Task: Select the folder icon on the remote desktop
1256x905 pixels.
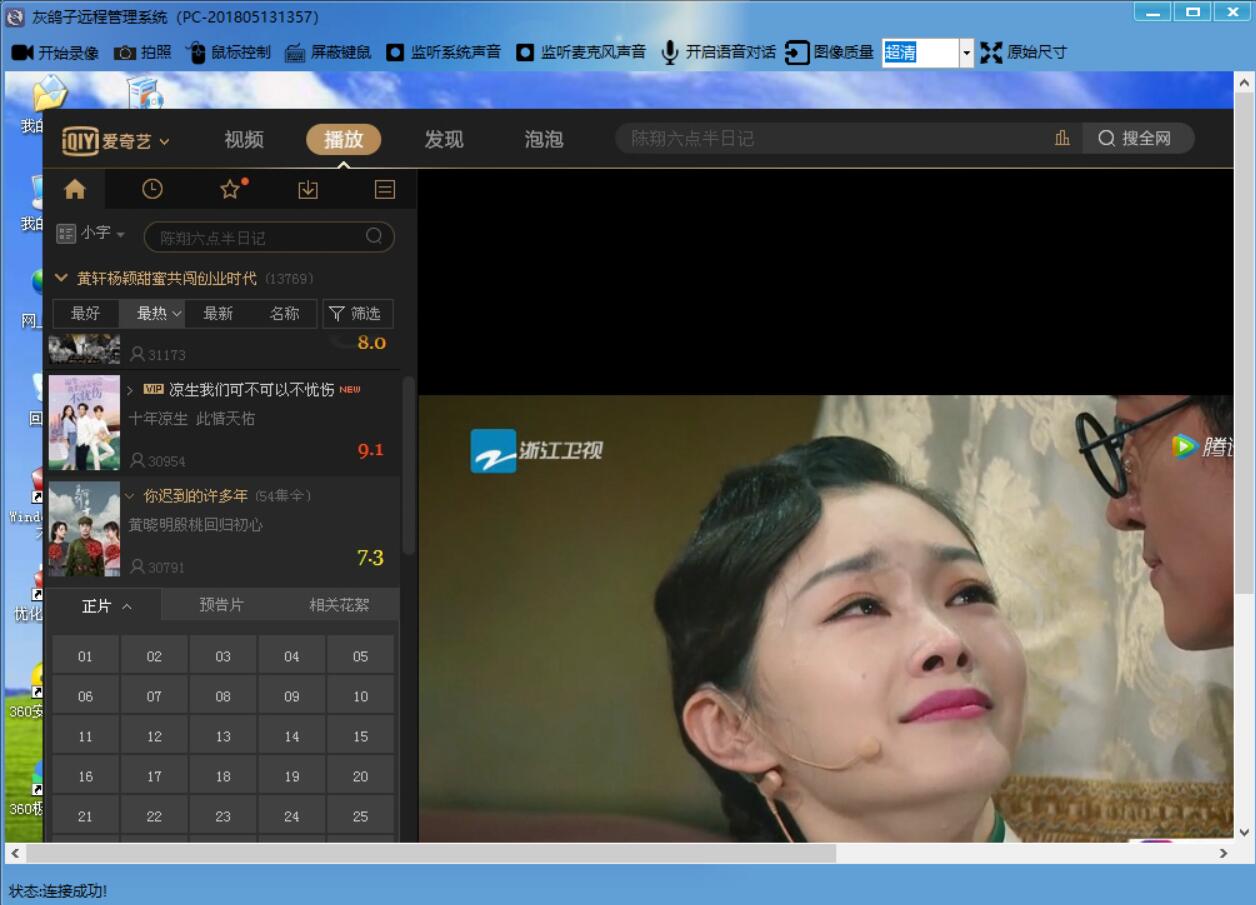Action: [x=48, y=92]
